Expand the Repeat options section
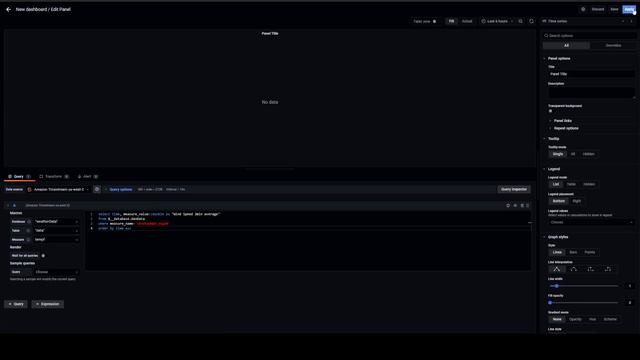Viewport: 640px width, 360px height. point(566,128)
